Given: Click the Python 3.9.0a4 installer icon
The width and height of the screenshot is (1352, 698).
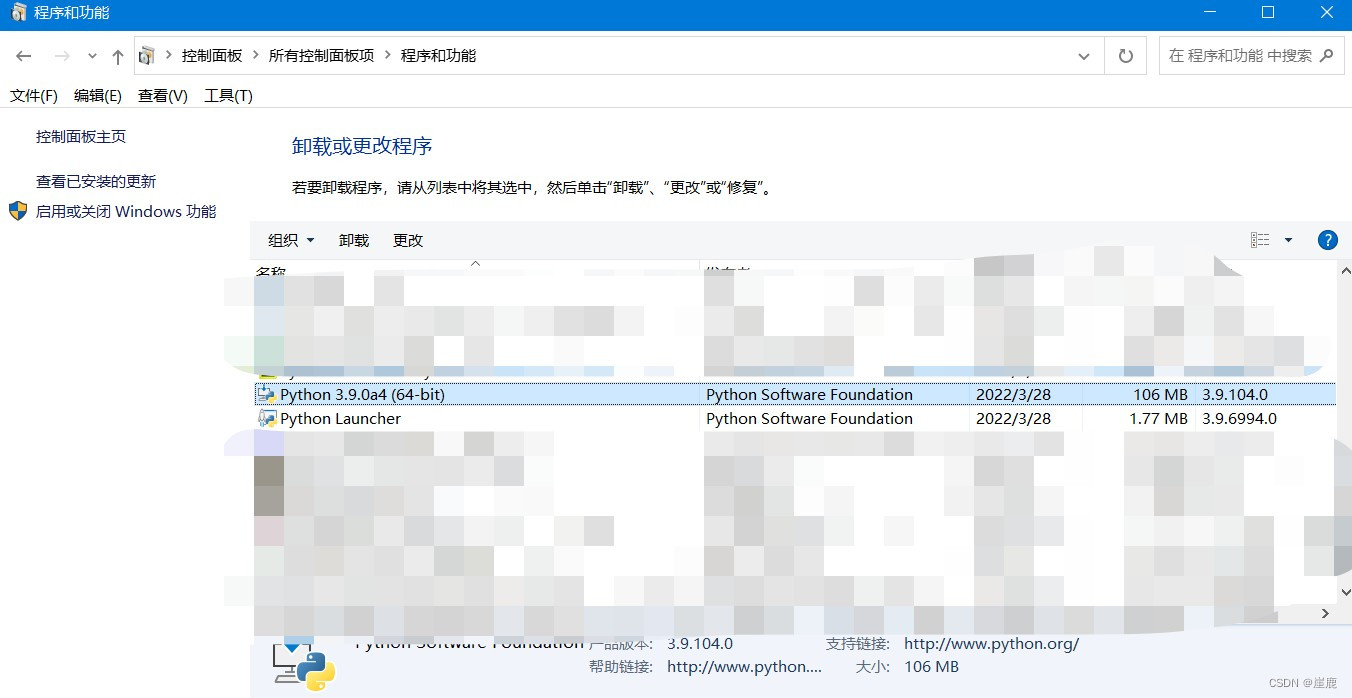Looking at the screenshot, I should click(x=267, y=394).
